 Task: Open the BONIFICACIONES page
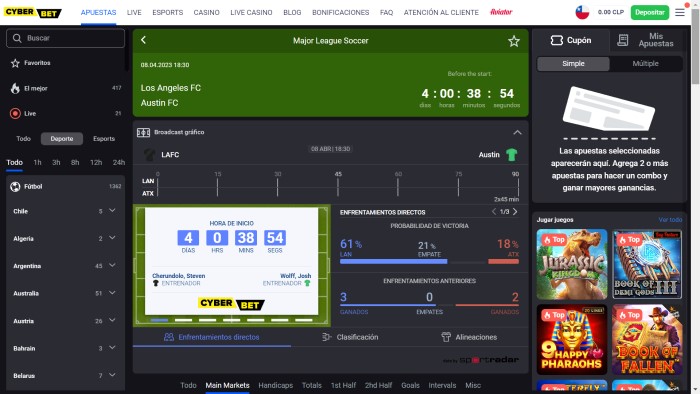[341, 12]
